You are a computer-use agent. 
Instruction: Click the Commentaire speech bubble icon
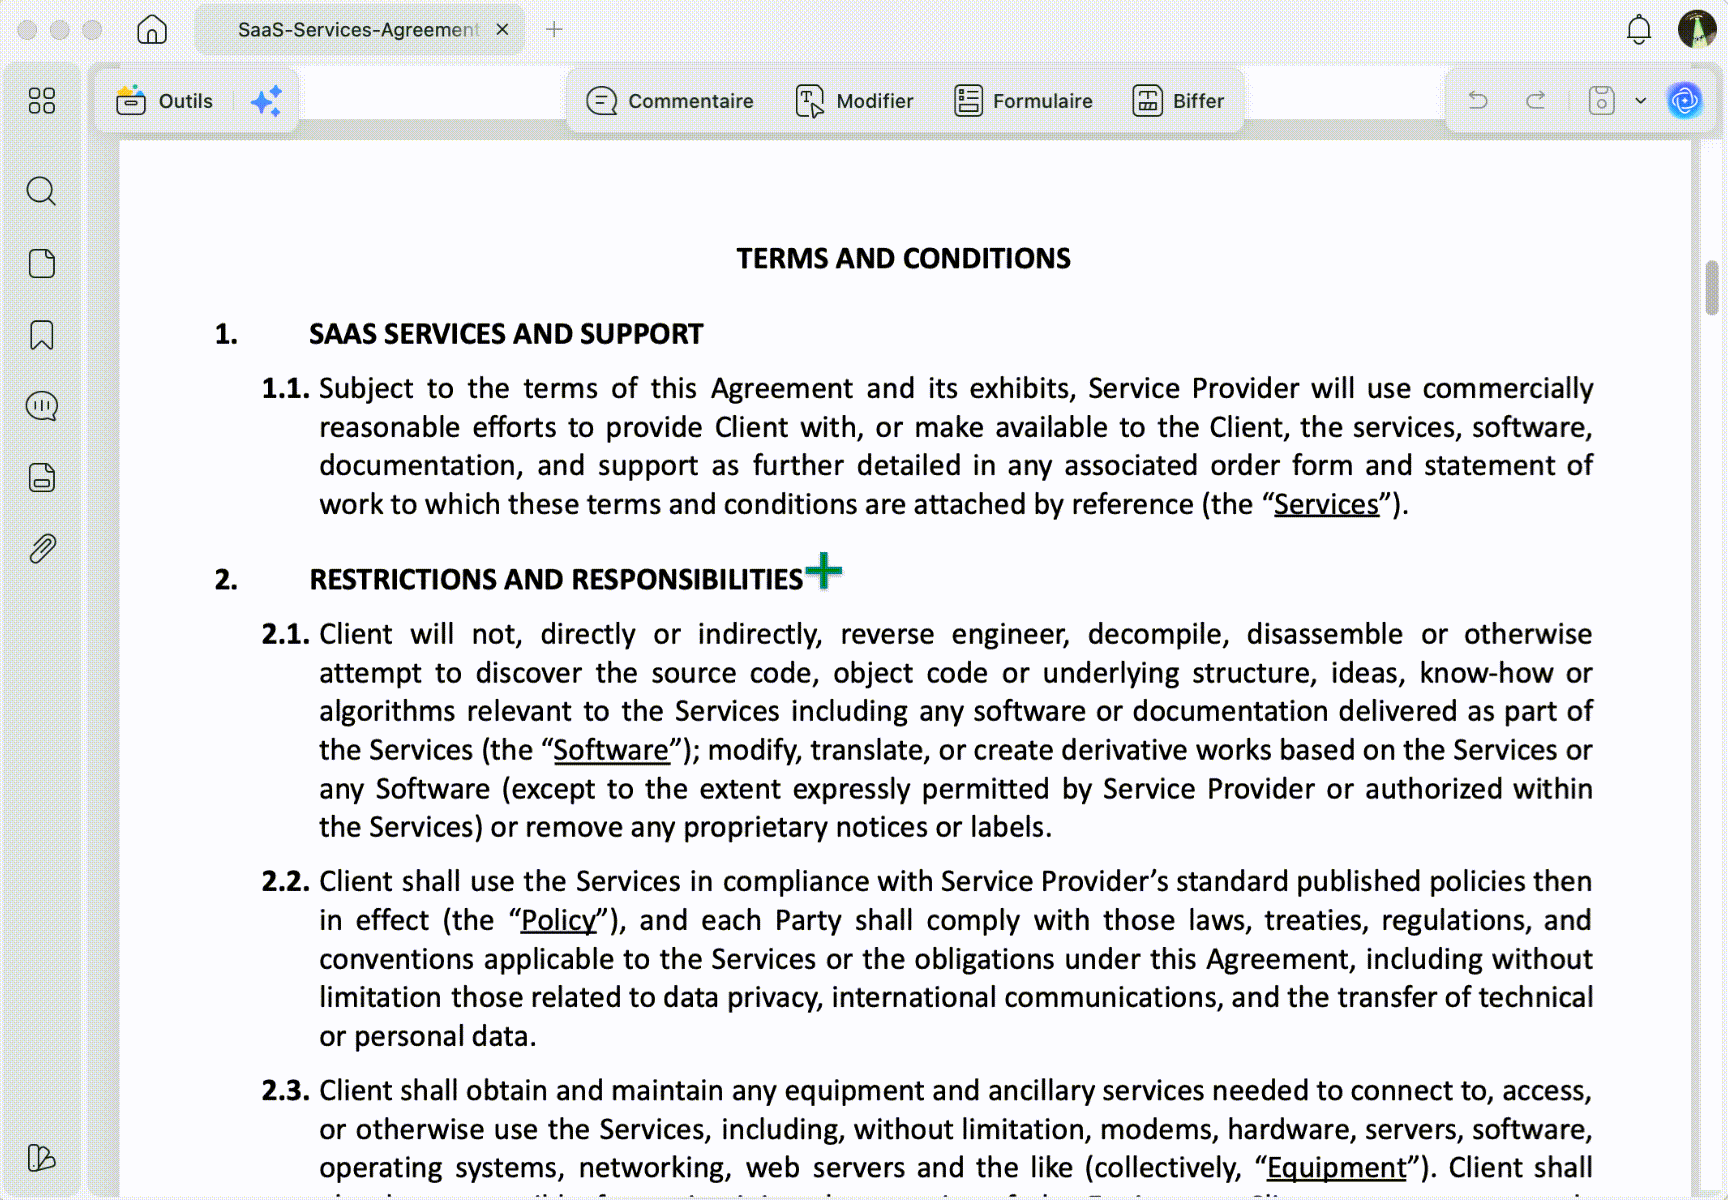[602, 101]
